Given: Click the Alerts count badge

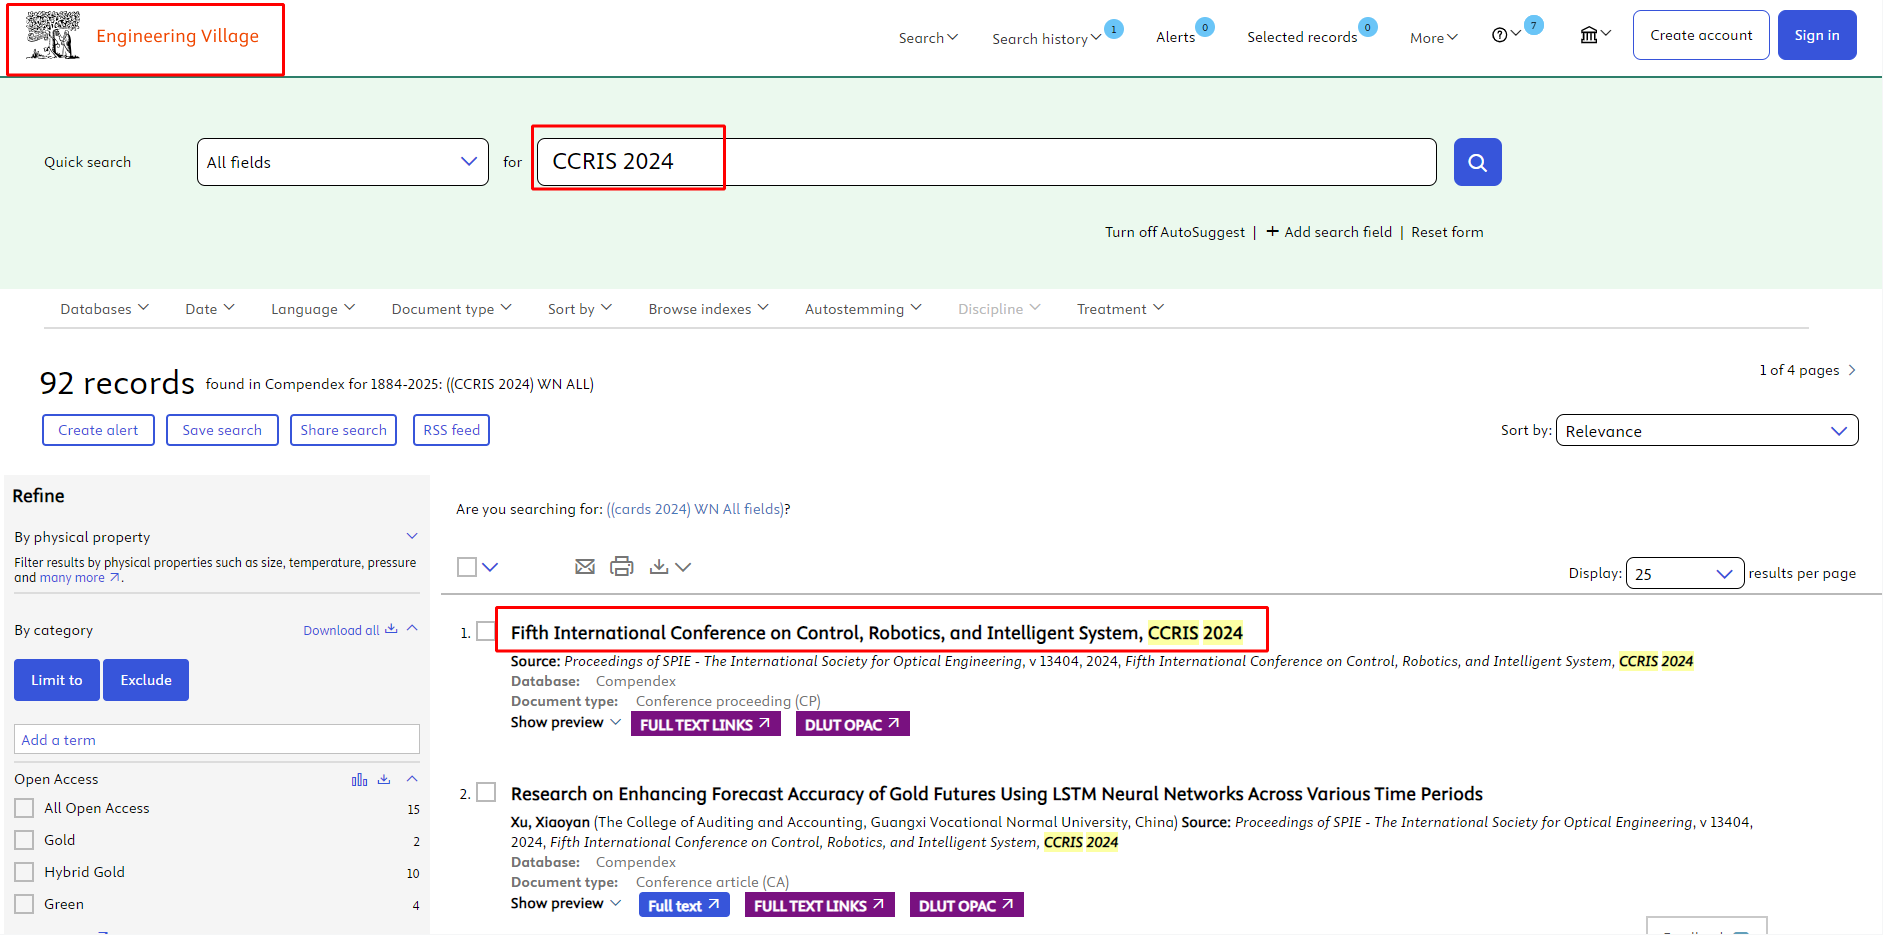Looking at the screenshot, I should pyautogui.click(x=1206, y=28).
